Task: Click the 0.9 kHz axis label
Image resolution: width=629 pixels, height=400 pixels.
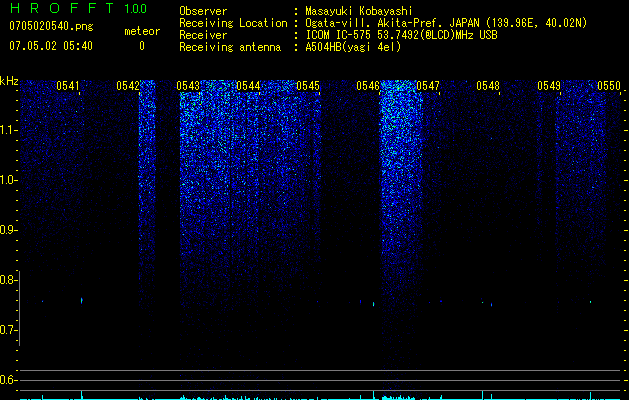Action: click(9, 230)
